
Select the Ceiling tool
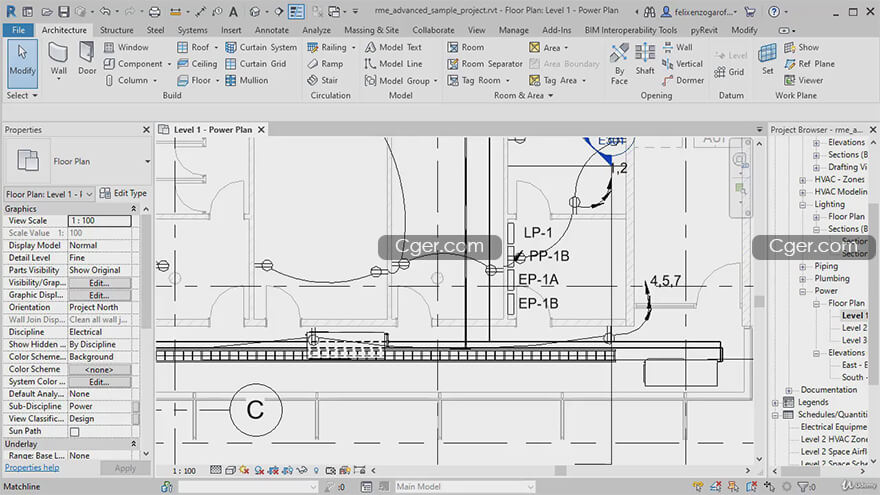(197, 63)
